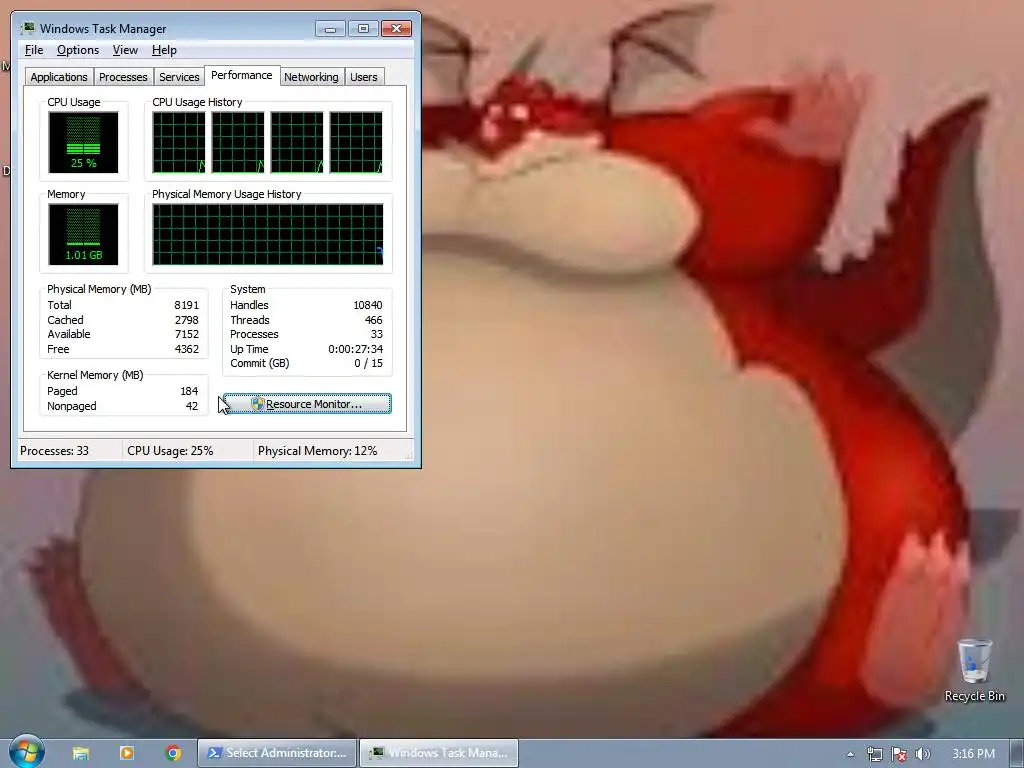Click status bar Processes: 33

54,451
